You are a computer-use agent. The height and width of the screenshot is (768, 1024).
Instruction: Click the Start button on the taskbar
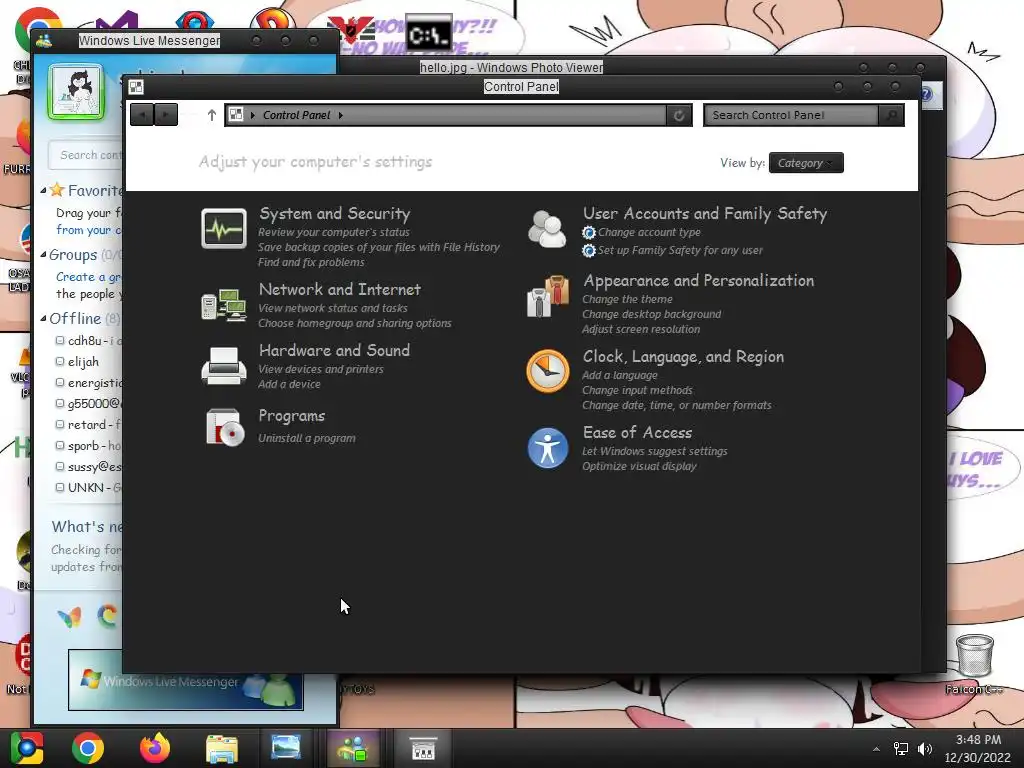coord(26,748)
